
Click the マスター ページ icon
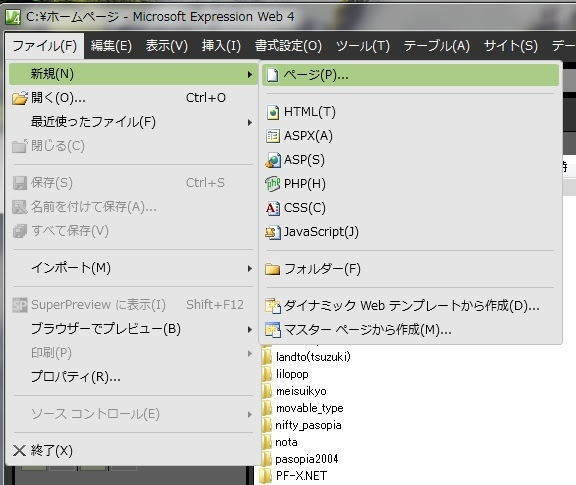click(x=273, y=330)
